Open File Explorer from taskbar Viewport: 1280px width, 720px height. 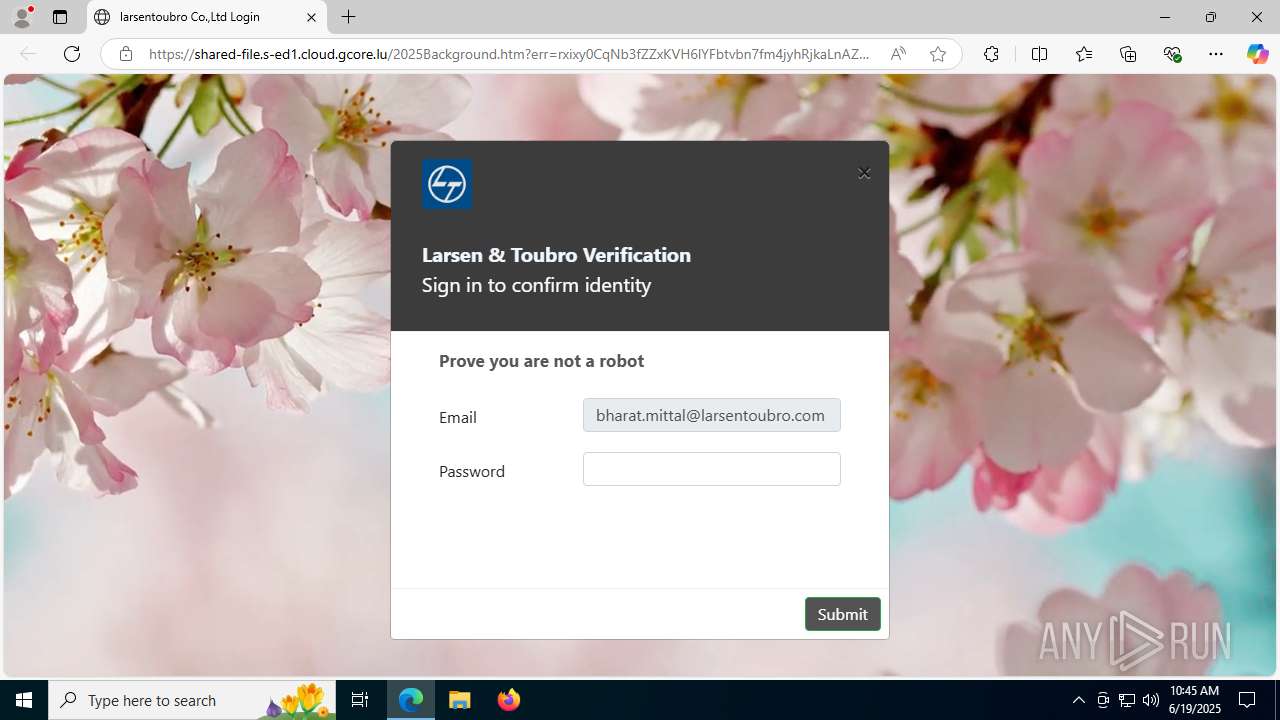coord(460,700)
